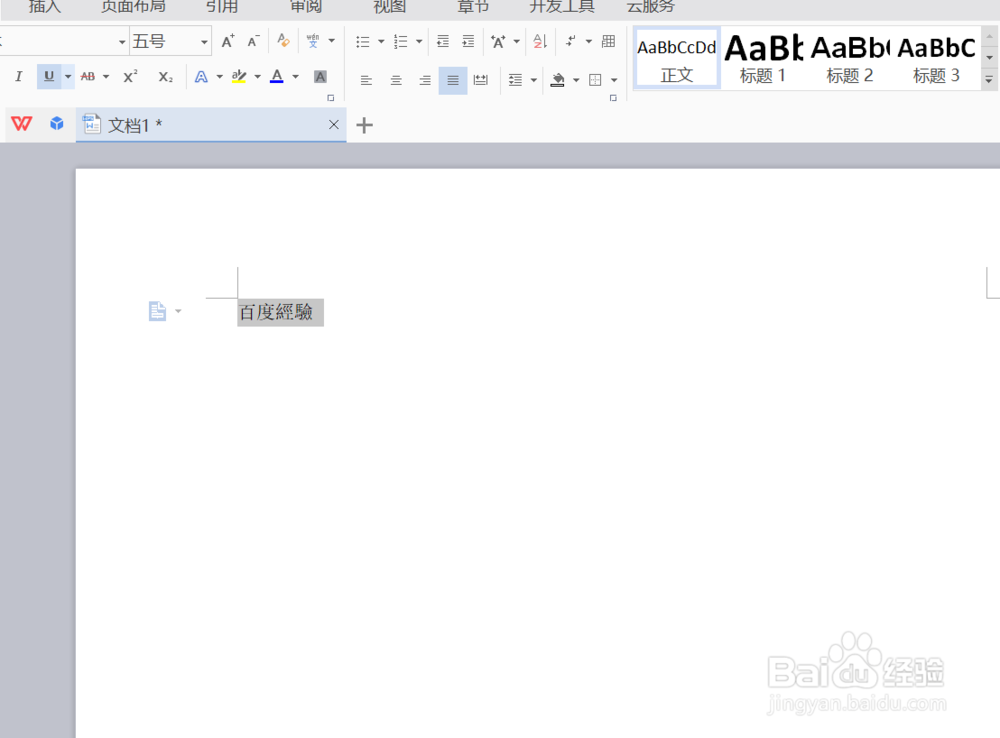Viewport: 1000px width, 738px height.
Task: Increase paragraph indent
Action: 468,41
